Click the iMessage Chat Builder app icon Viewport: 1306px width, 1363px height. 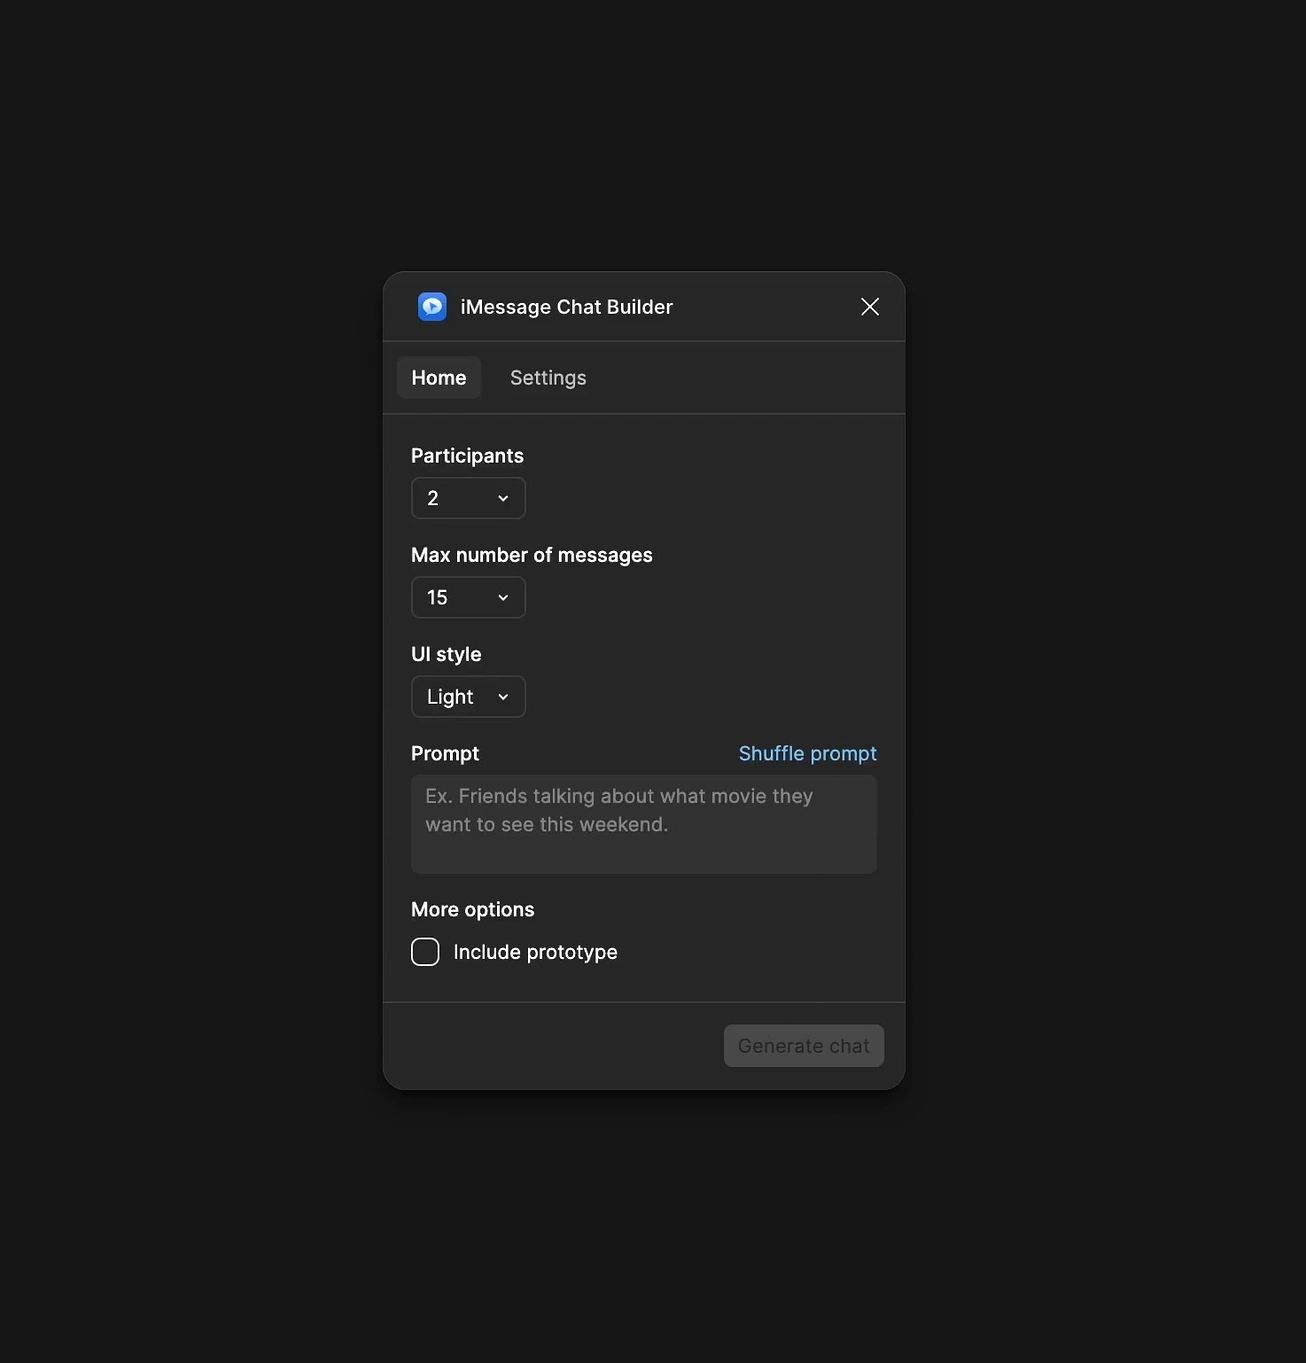click(432, 307)
